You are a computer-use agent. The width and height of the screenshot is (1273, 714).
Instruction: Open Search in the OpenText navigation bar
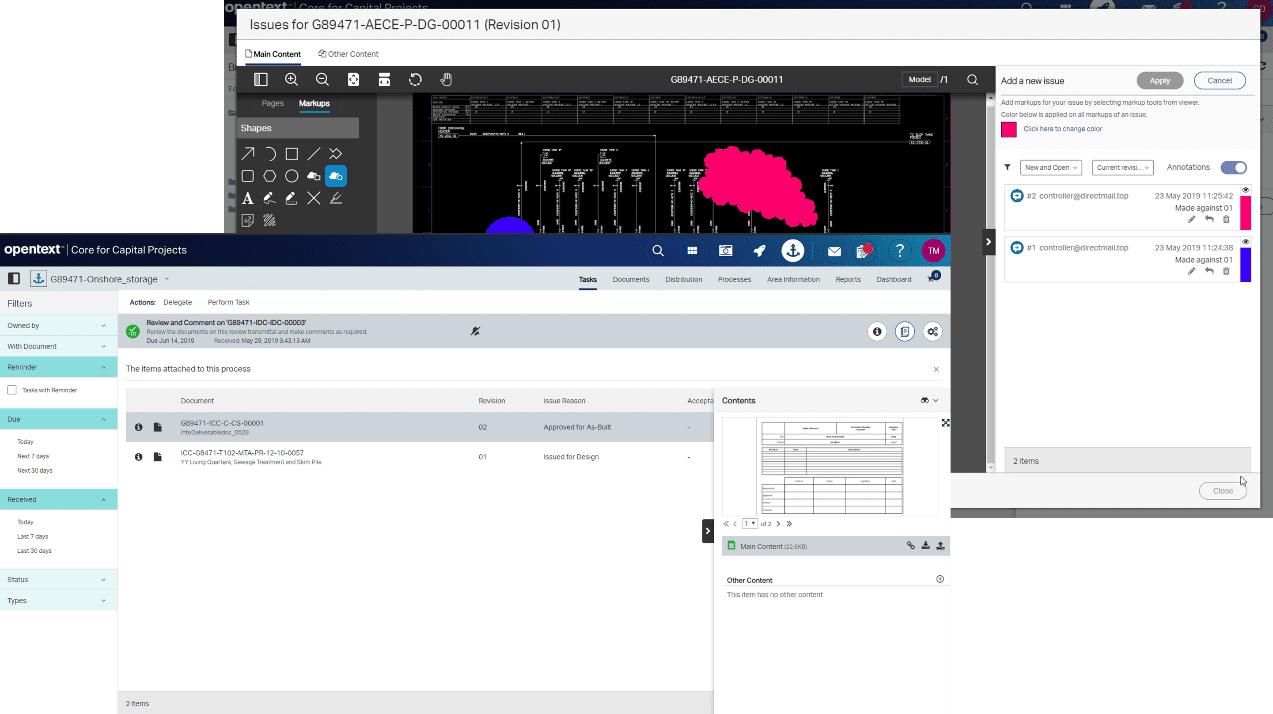(657, 250)
